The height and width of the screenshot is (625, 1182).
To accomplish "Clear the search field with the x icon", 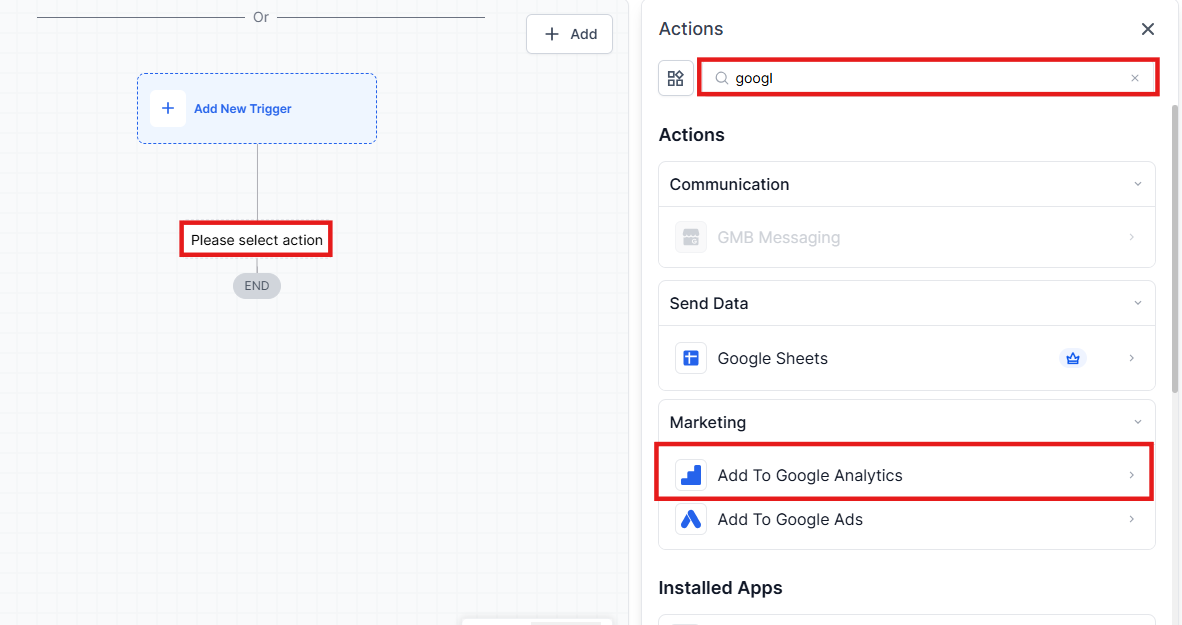I will 1135,78.
